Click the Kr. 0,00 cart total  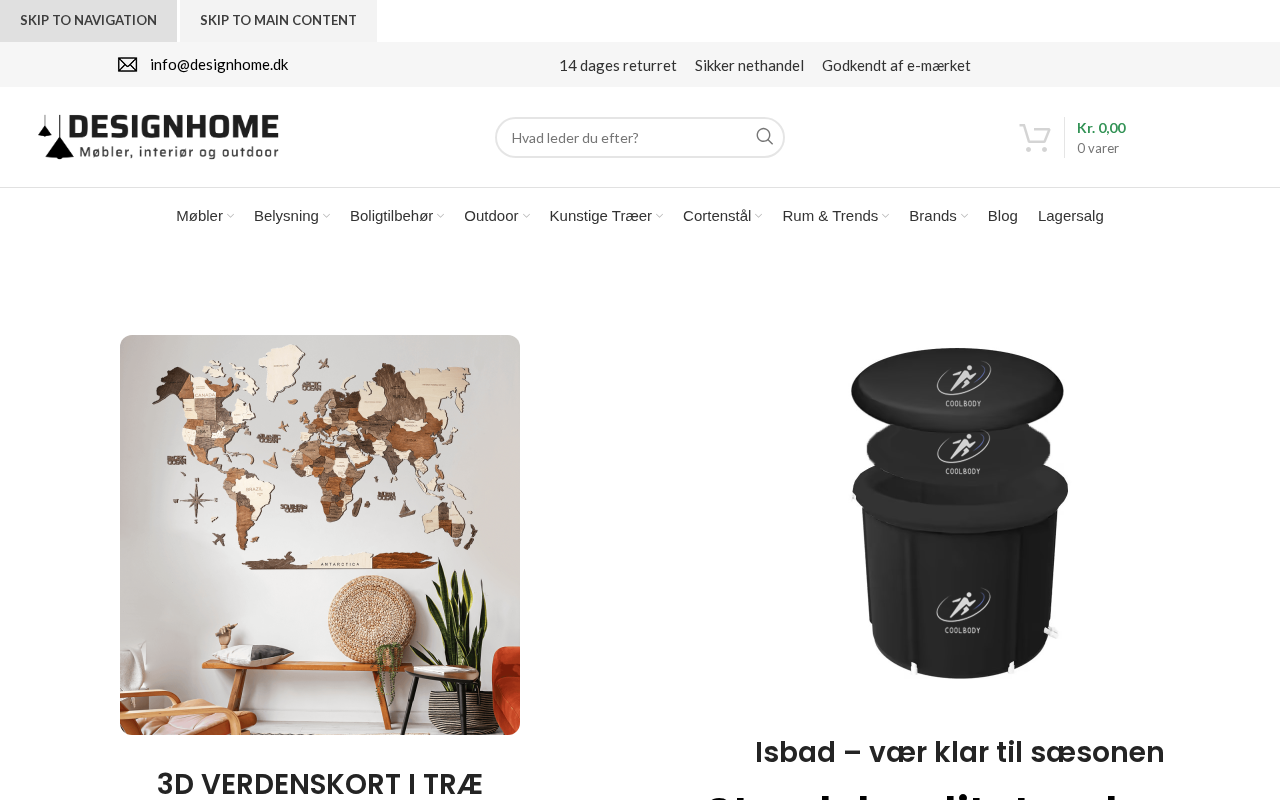(1101, 128)
